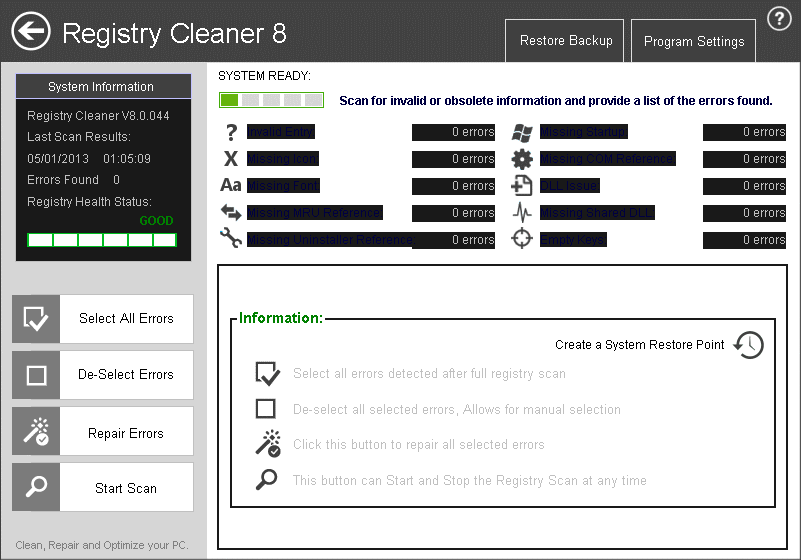Open help with the question mark icon
Screen dimensions: 801x560
779,18
